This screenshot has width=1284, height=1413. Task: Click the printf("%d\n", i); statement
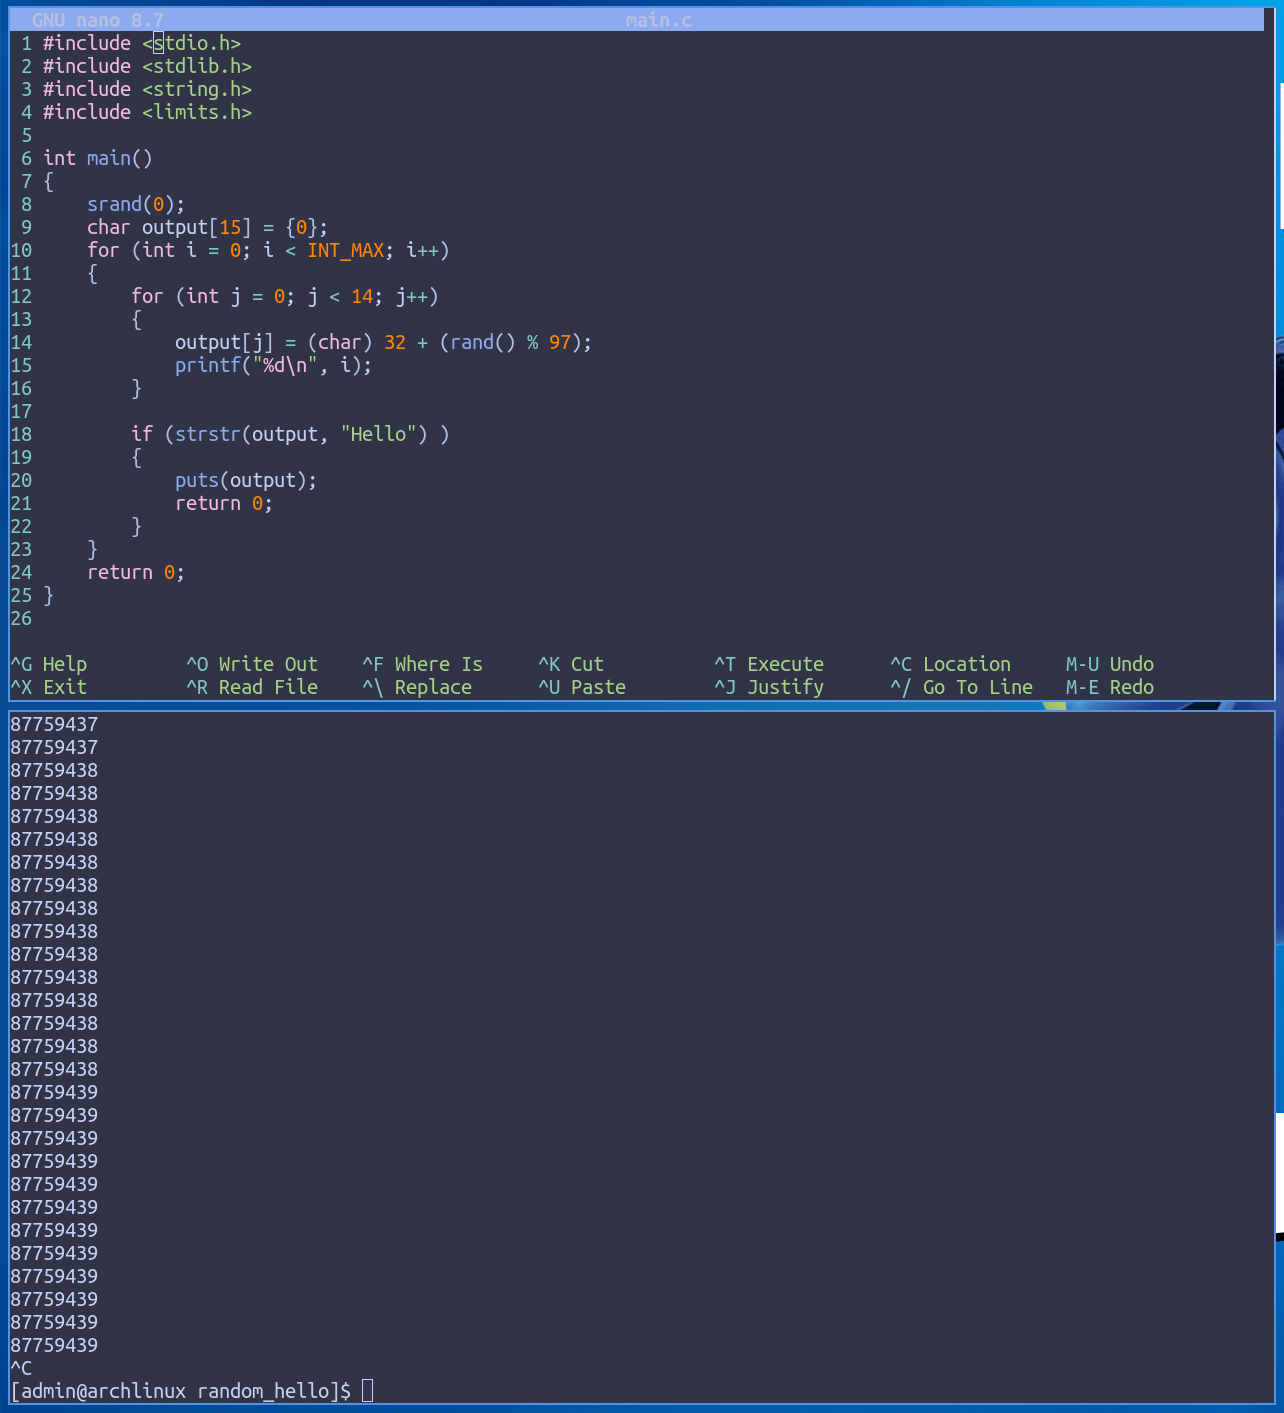(274, 365)
